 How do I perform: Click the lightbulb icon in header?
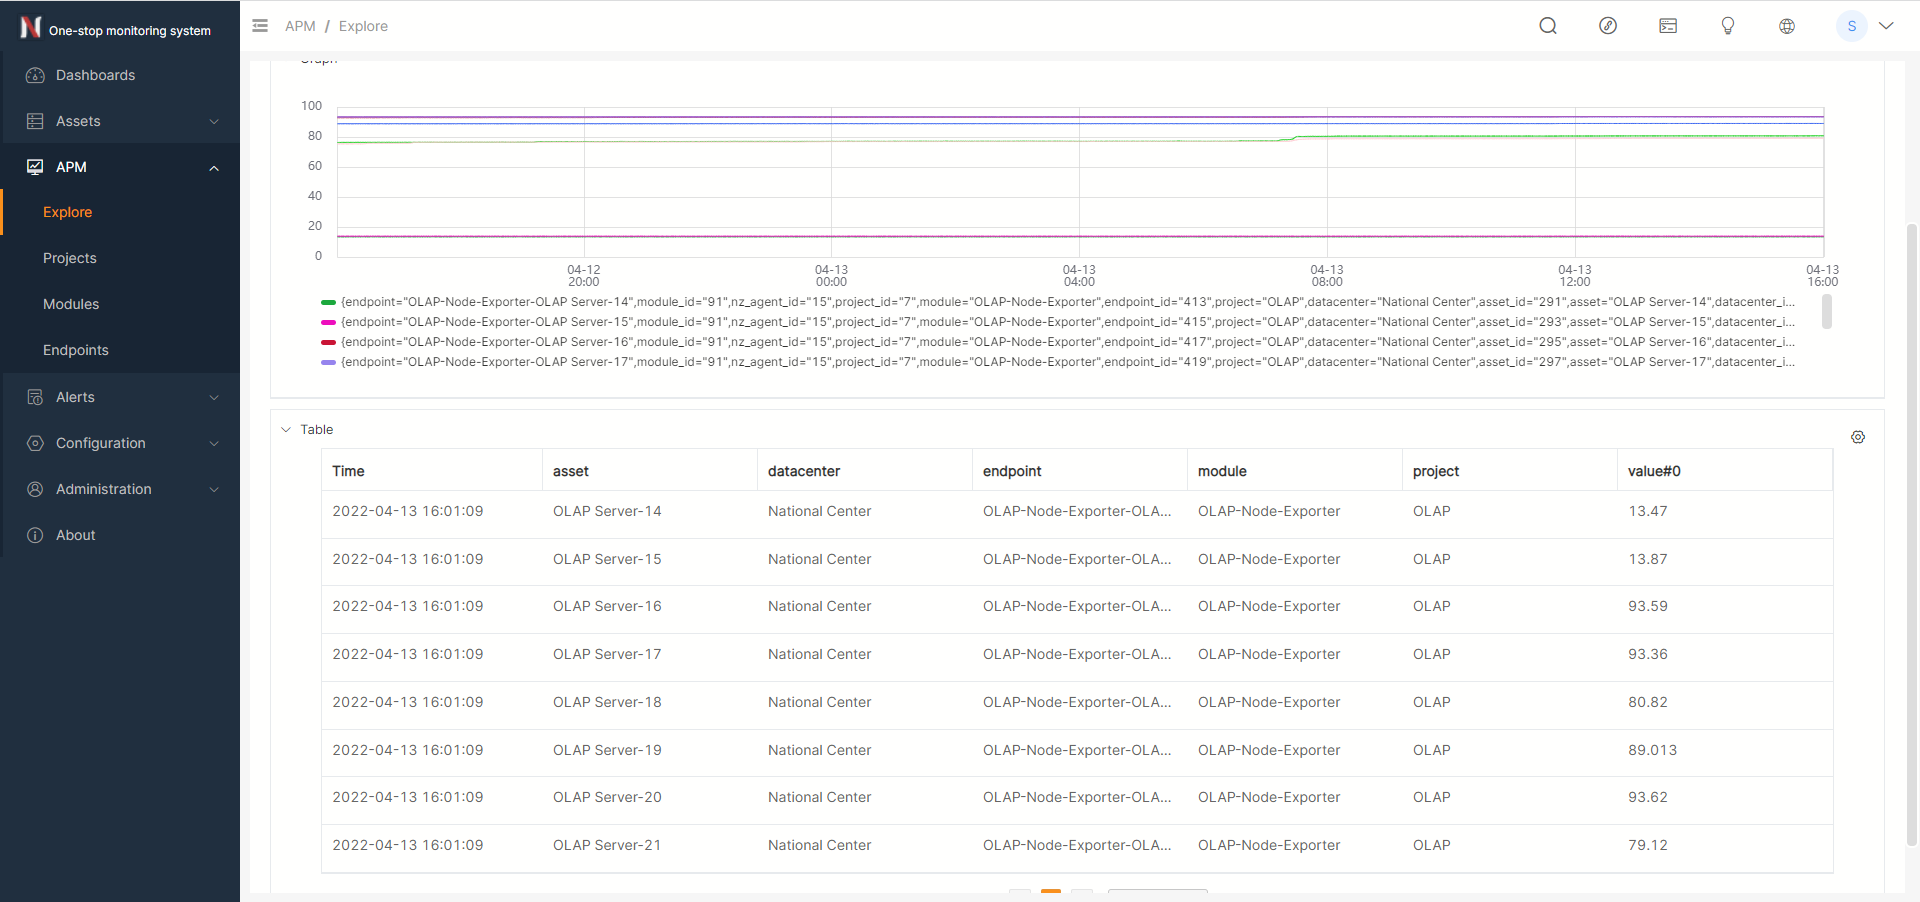[1727, 26]
